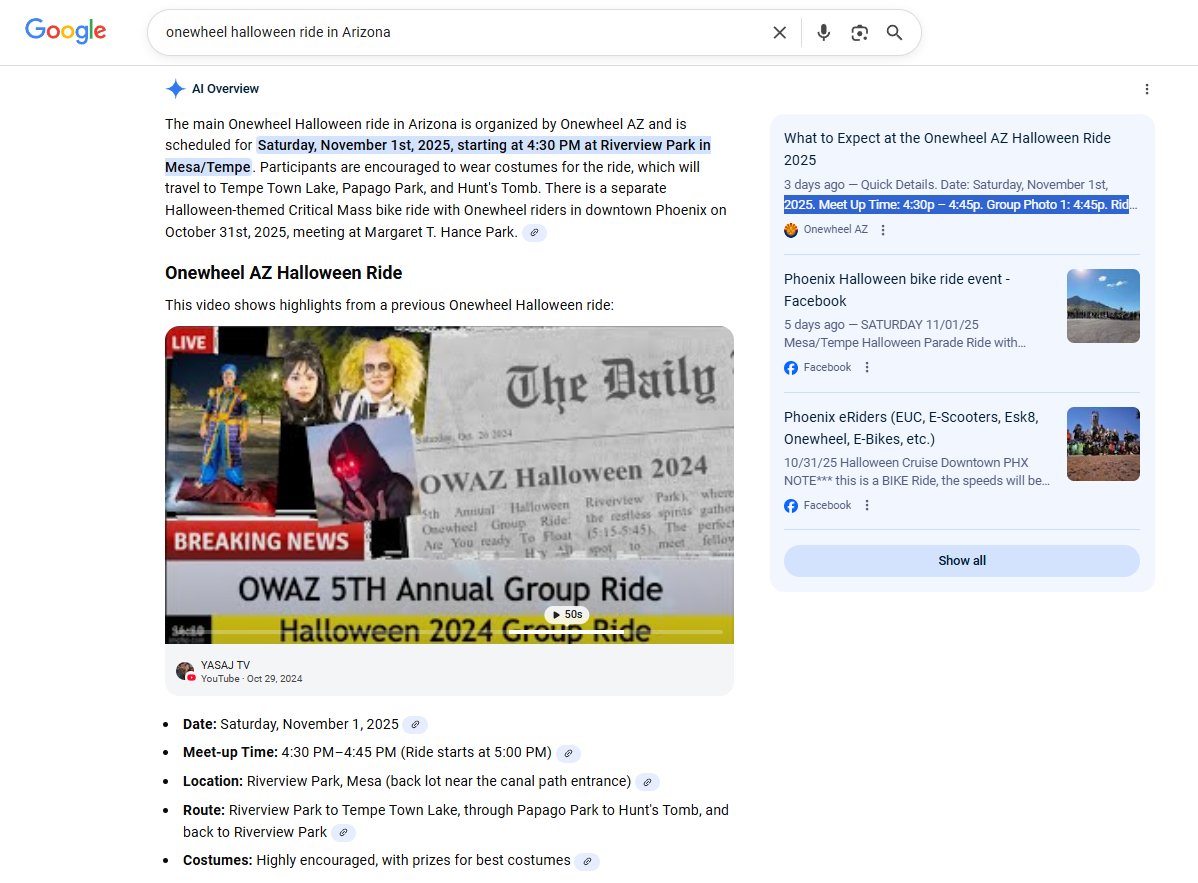Screen dimensions: 1198x883
Task: Open source link icon beside Location bullet
Action: click(647, 781)
